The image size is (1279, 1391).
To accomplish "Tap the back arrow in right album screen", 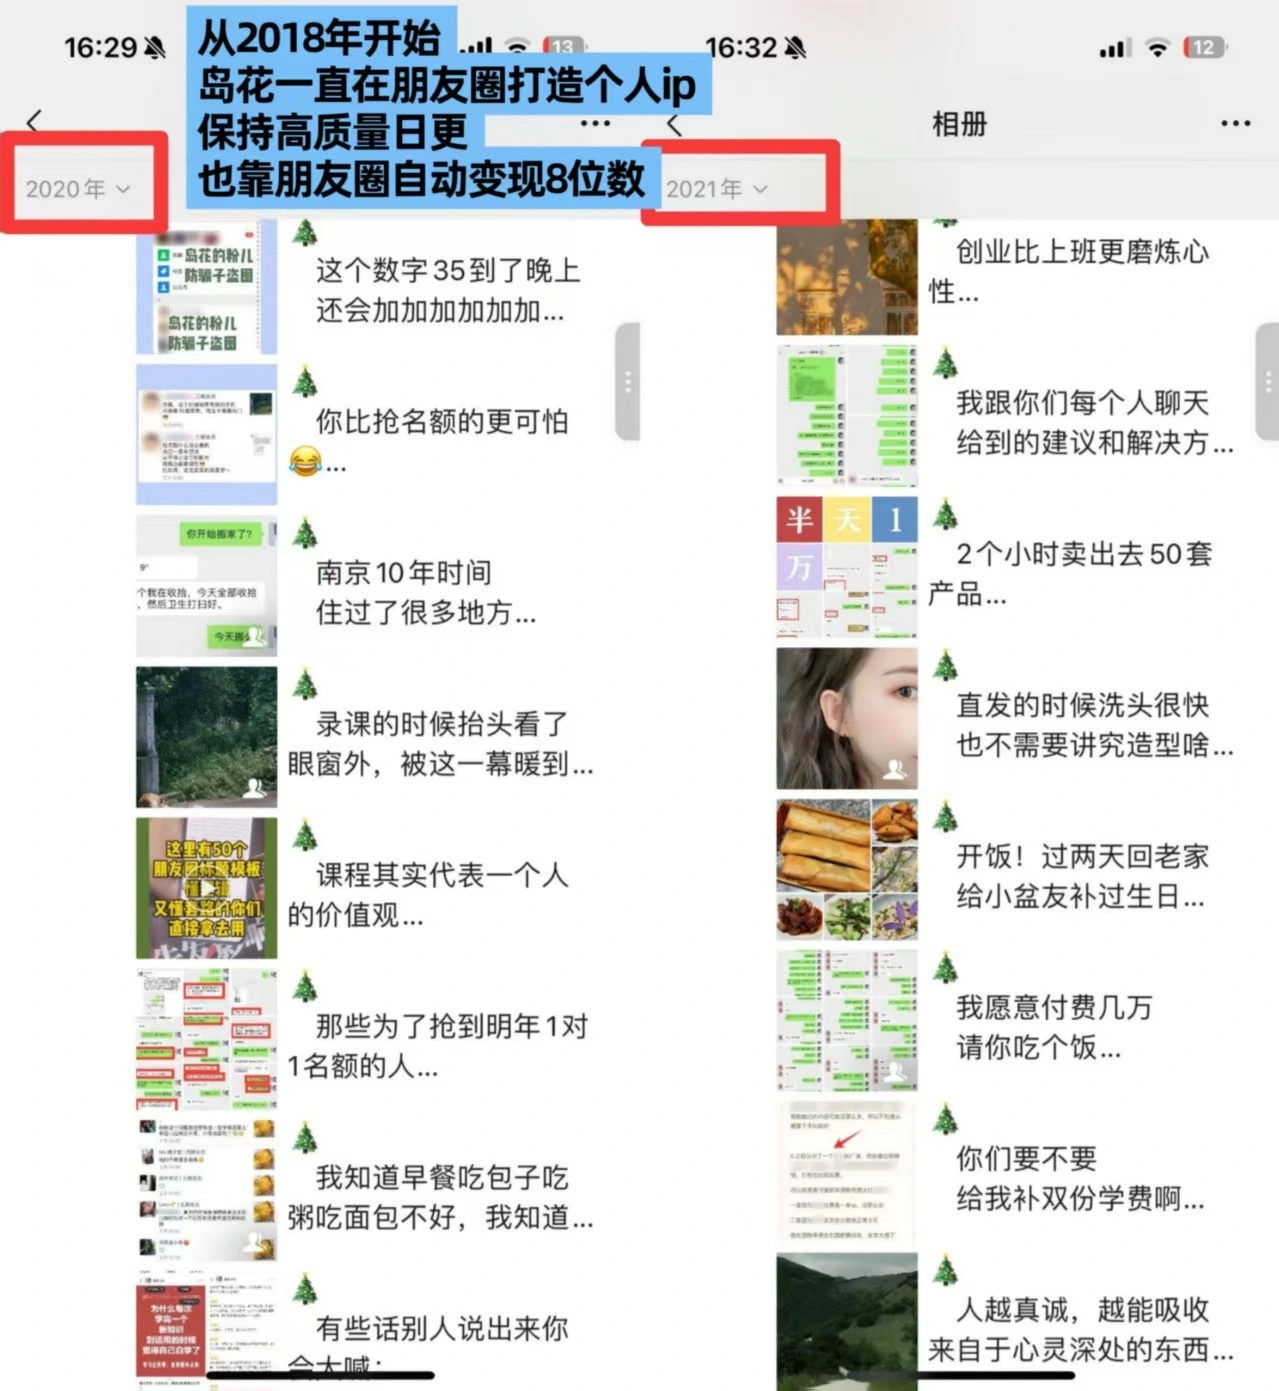I will pyautogui.click(x=674, y=125).
